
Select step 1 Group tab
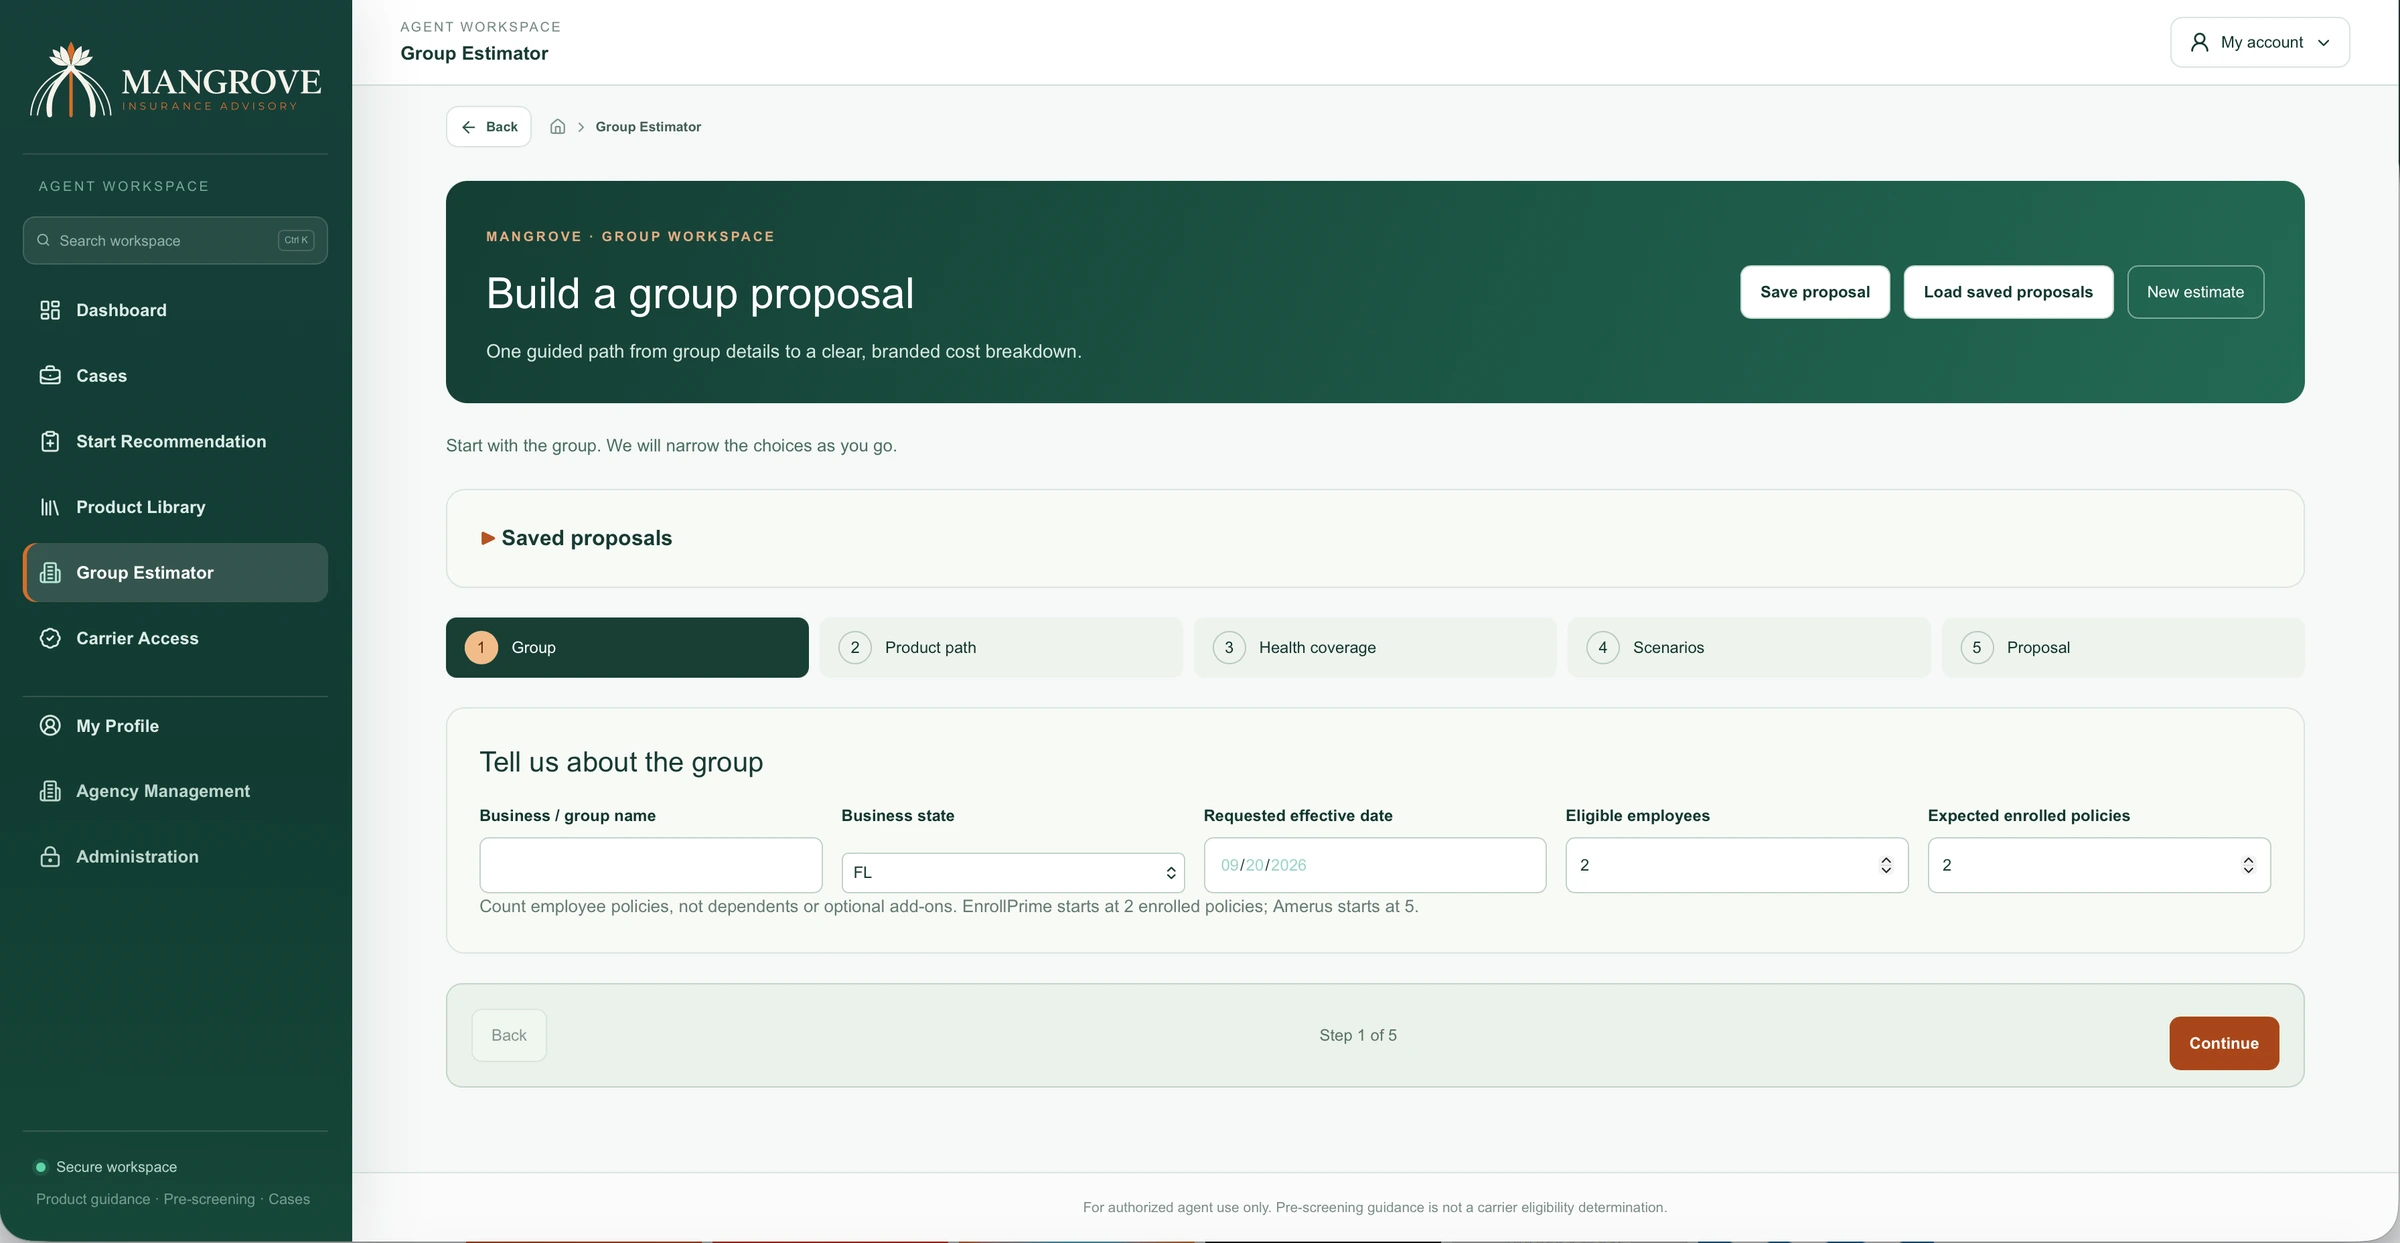click(x=627, y=647)
